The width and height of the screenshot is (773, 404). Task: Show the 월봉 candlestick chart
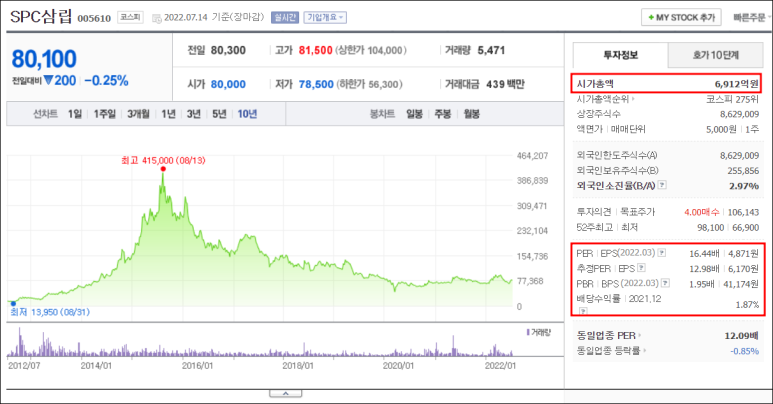coord(471,114)
